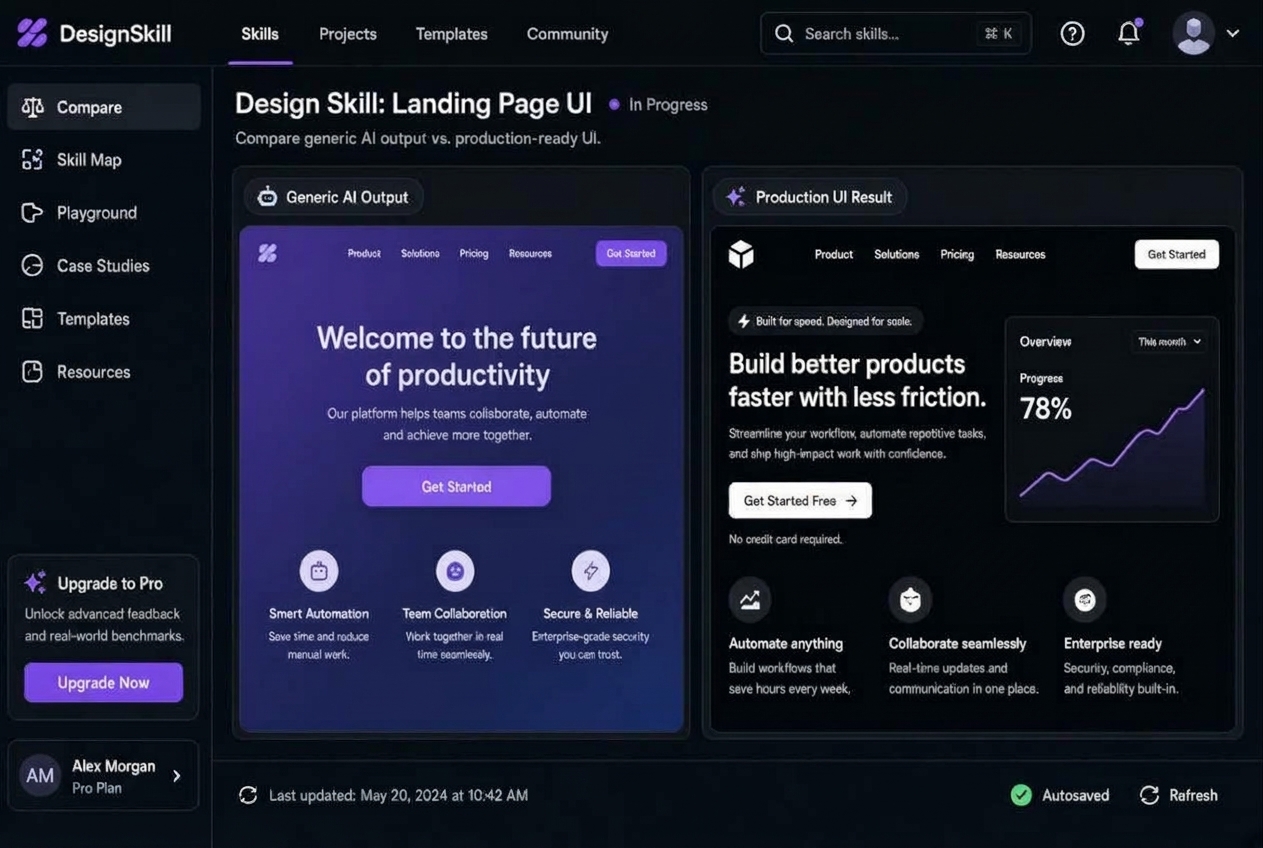Click the Case Studies pie icon
The image size is (1263, 848).
pos(33,266)
